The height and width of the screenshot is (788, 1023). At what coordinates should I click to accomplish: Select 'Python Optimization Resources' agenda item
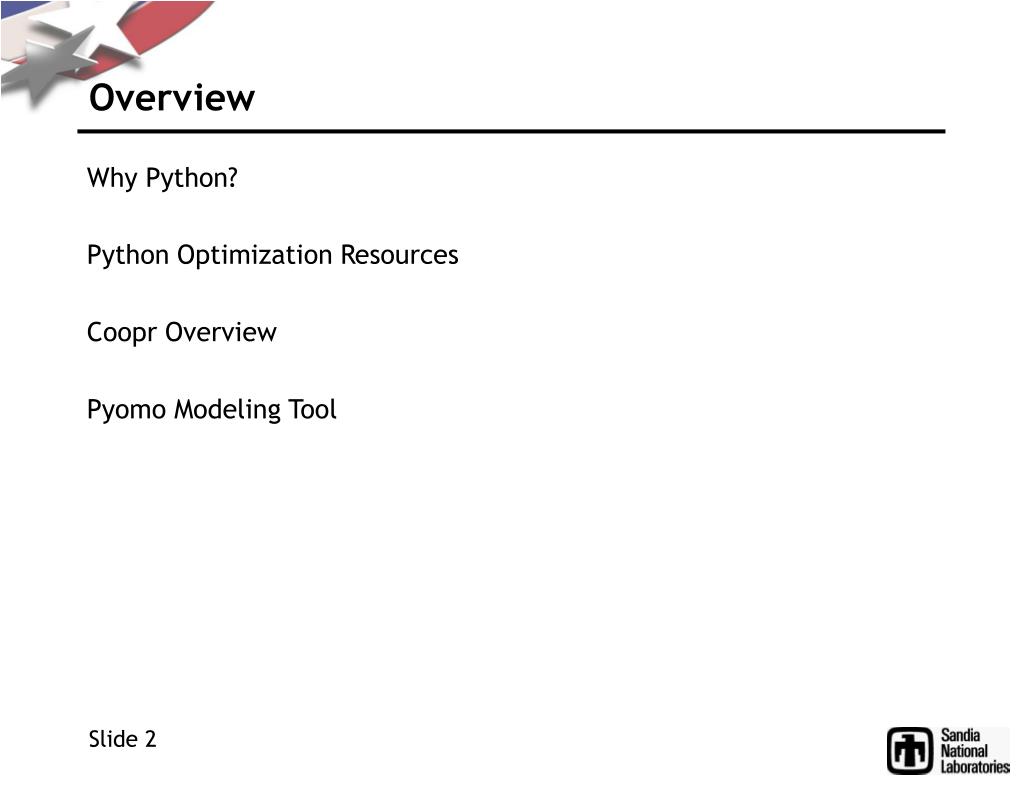(273, 255)
